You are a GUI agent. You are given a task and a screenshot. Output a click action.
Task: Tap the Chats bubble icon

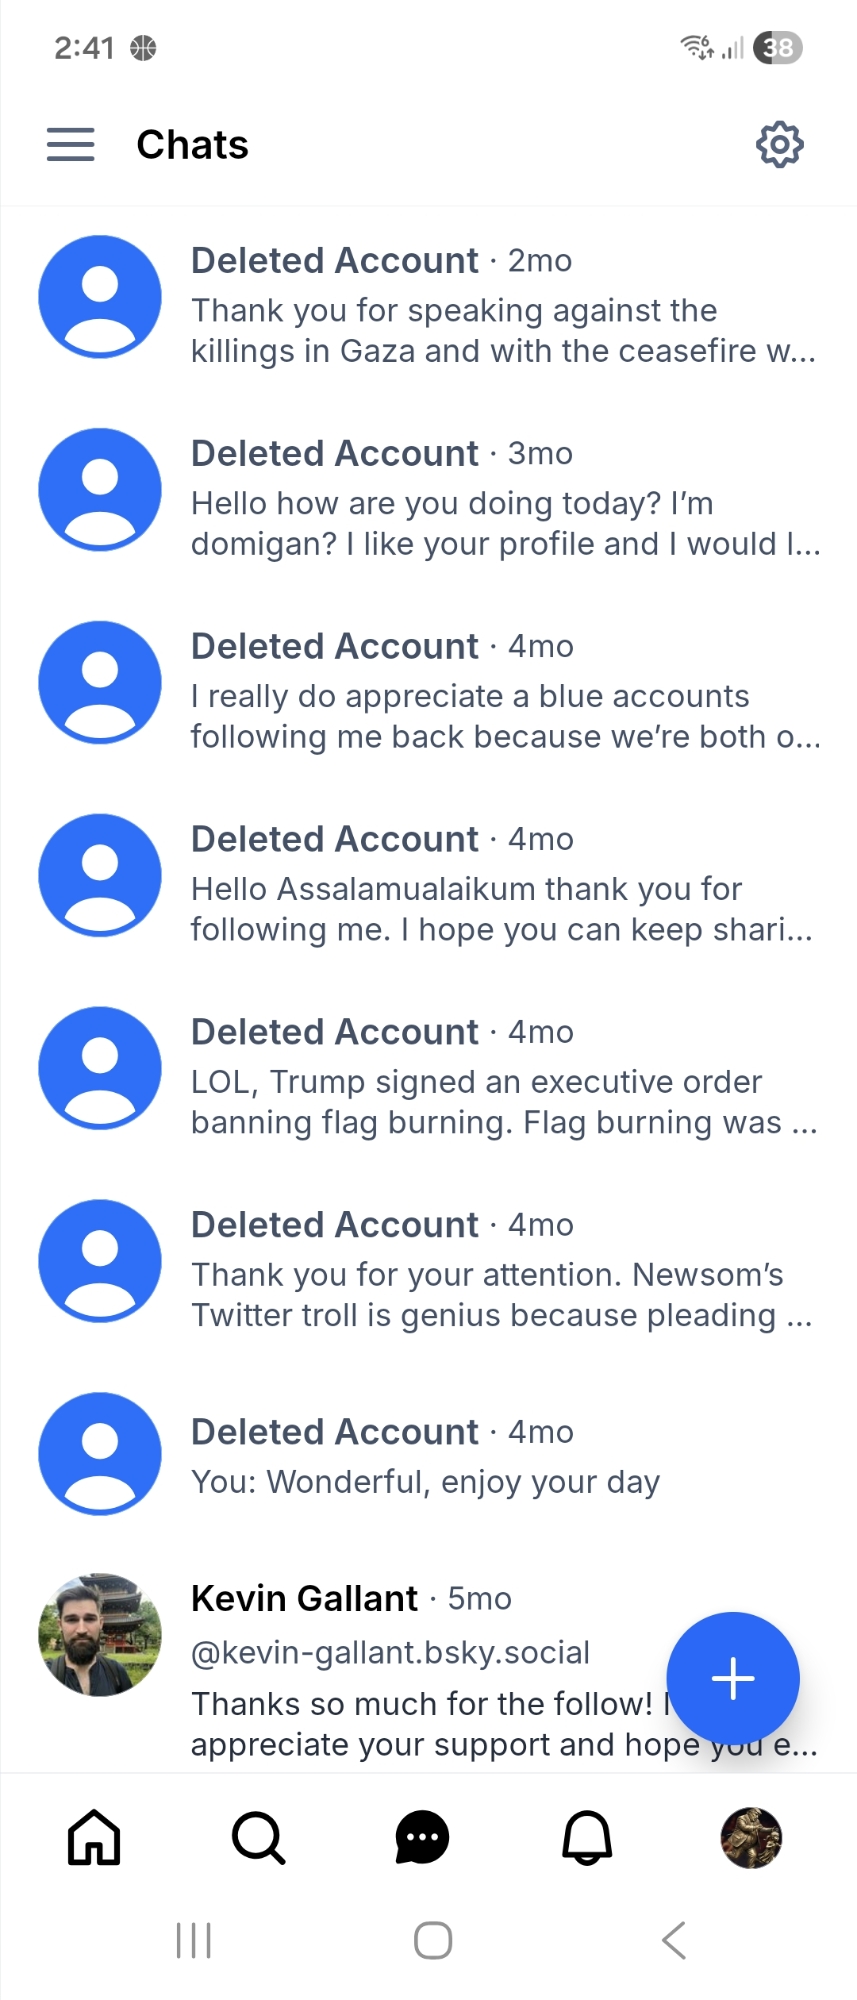[x=422, y=1838]
